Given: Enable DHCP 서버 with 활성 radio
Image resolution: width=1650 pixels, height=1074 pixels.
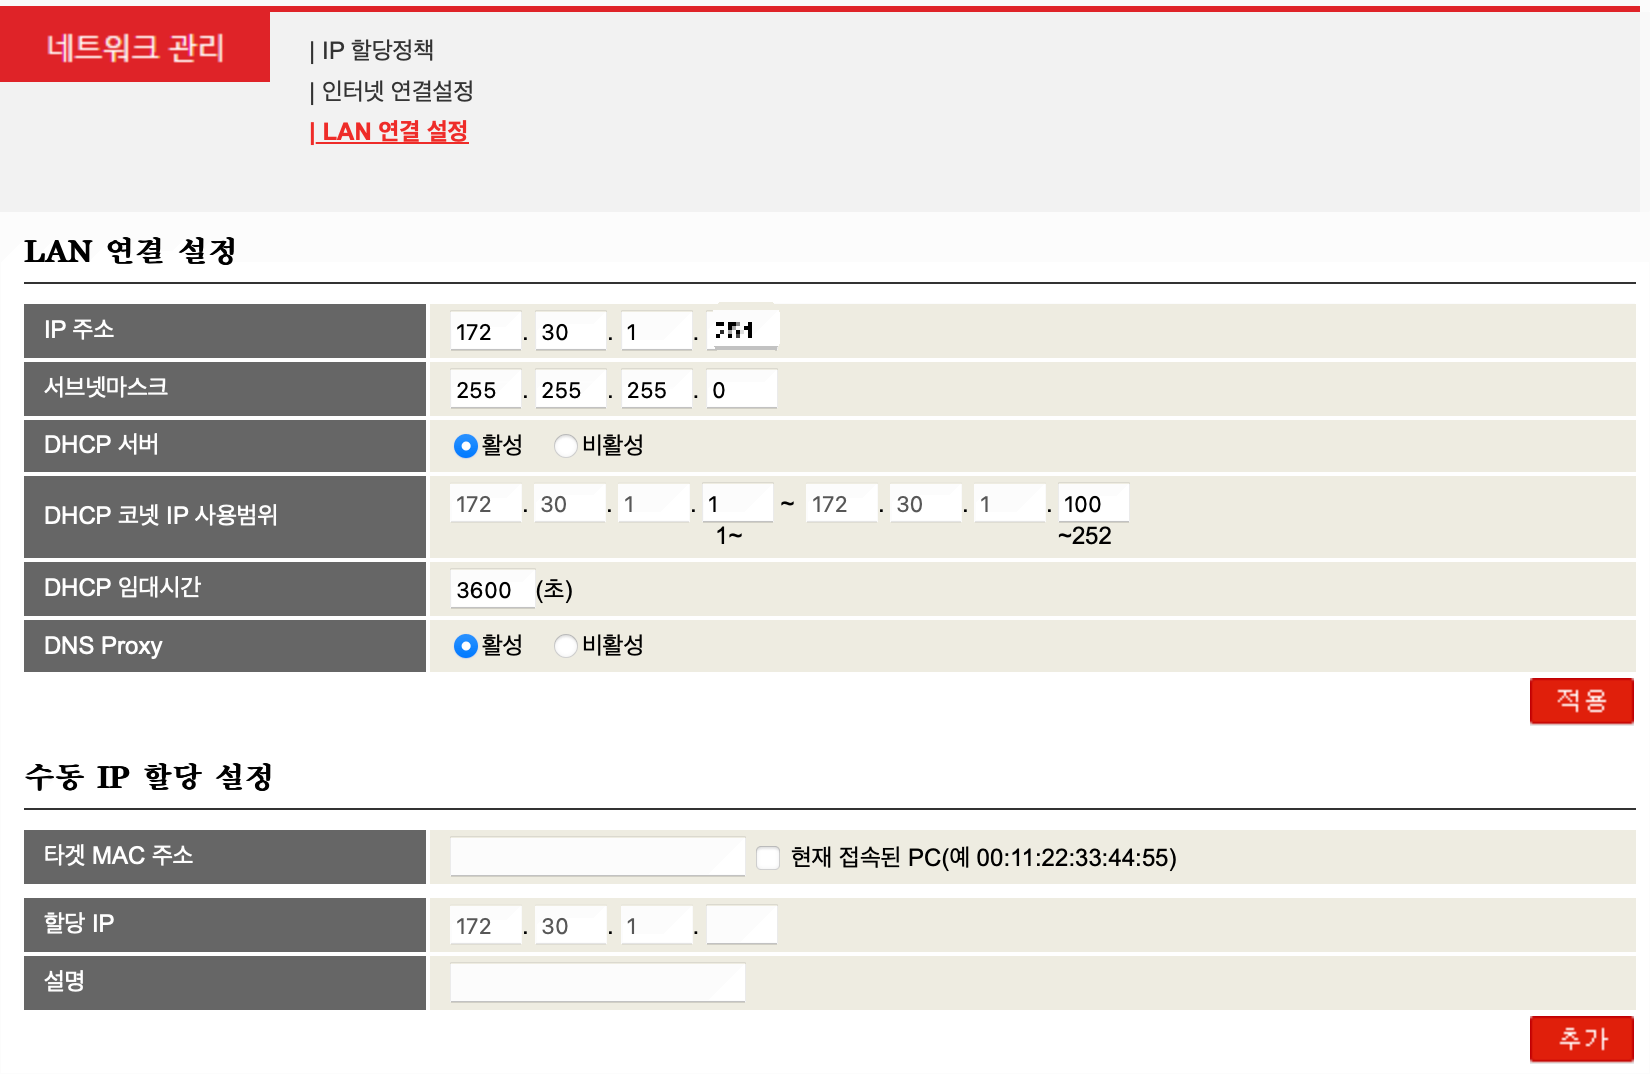Looking at the screenshot, I should tap(465, 446).
